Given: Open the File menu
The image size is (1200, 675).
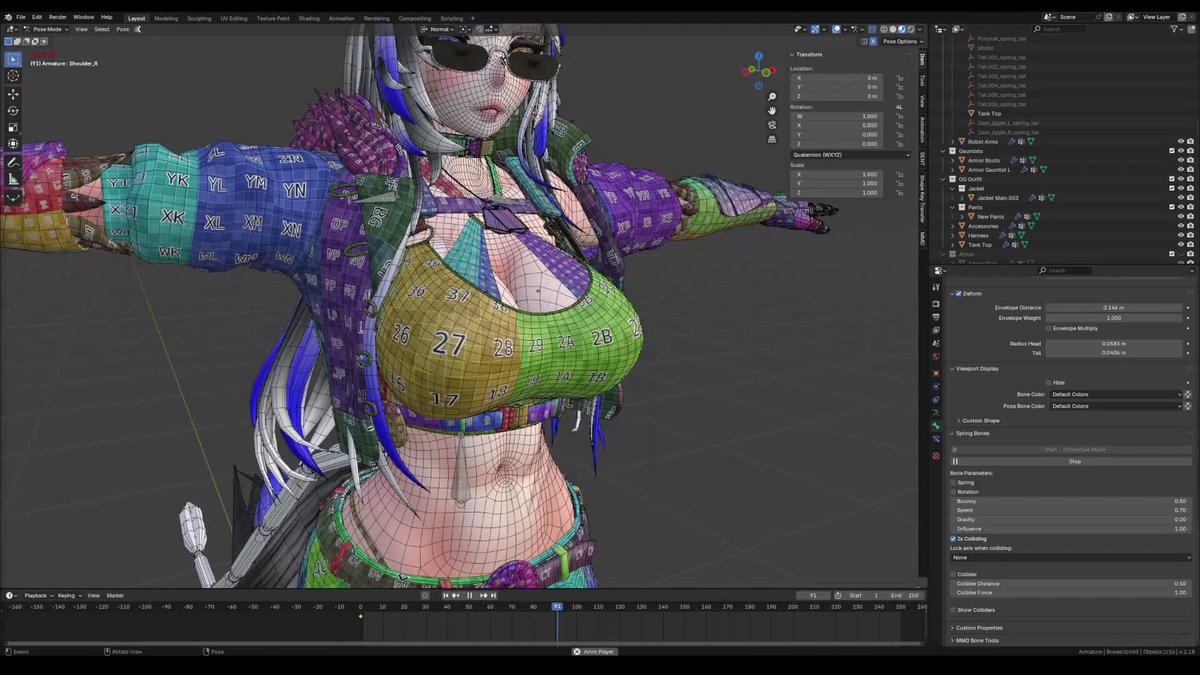Looking at the screenshot, I should click(x=21, y=17).
